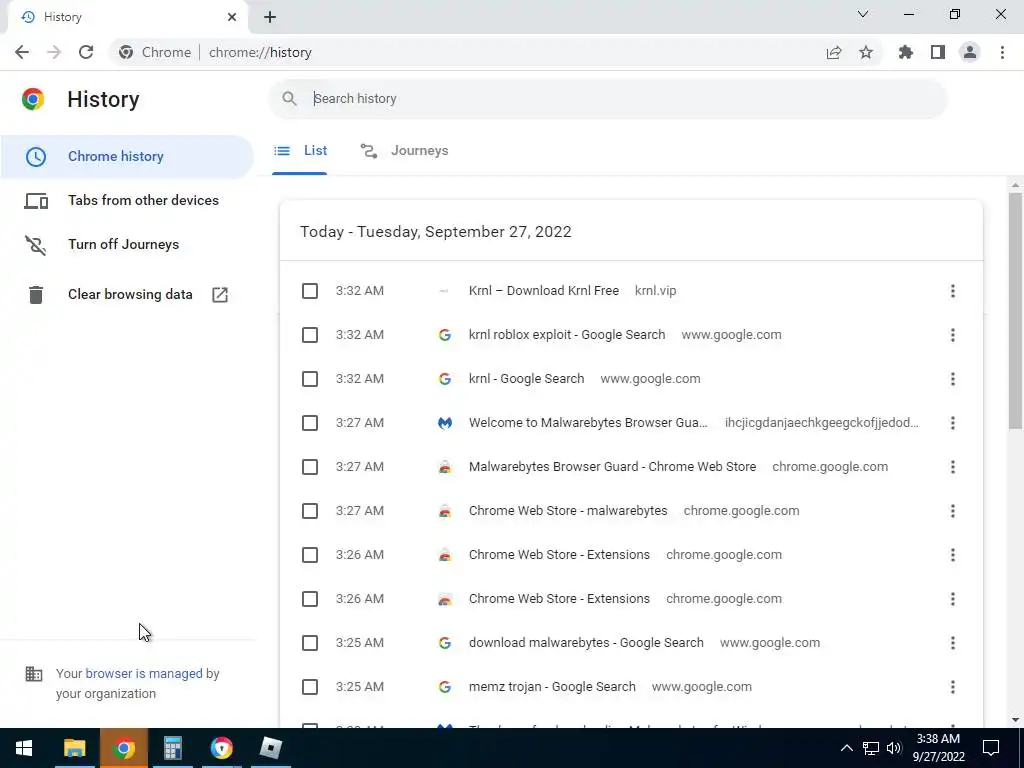This screenshot has height=768, width=1024.
Task: Bookmark this tab with the star icon
Action: pyautogui.click(x=866, y=52)
